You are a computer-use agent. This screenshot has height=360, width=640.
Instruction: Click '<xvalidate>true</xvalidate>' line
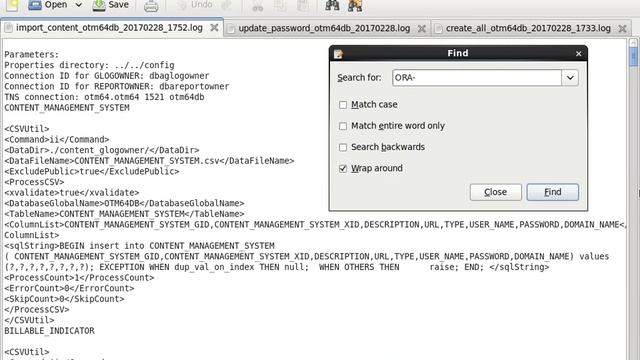(72, 192)
